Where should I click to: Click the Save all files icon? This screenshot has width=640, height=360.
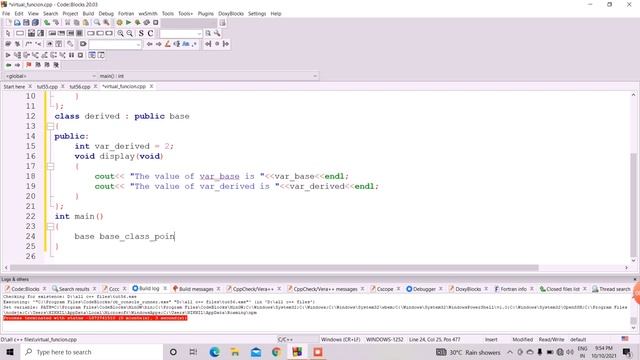pyautogui.click(x=36, y=23)
